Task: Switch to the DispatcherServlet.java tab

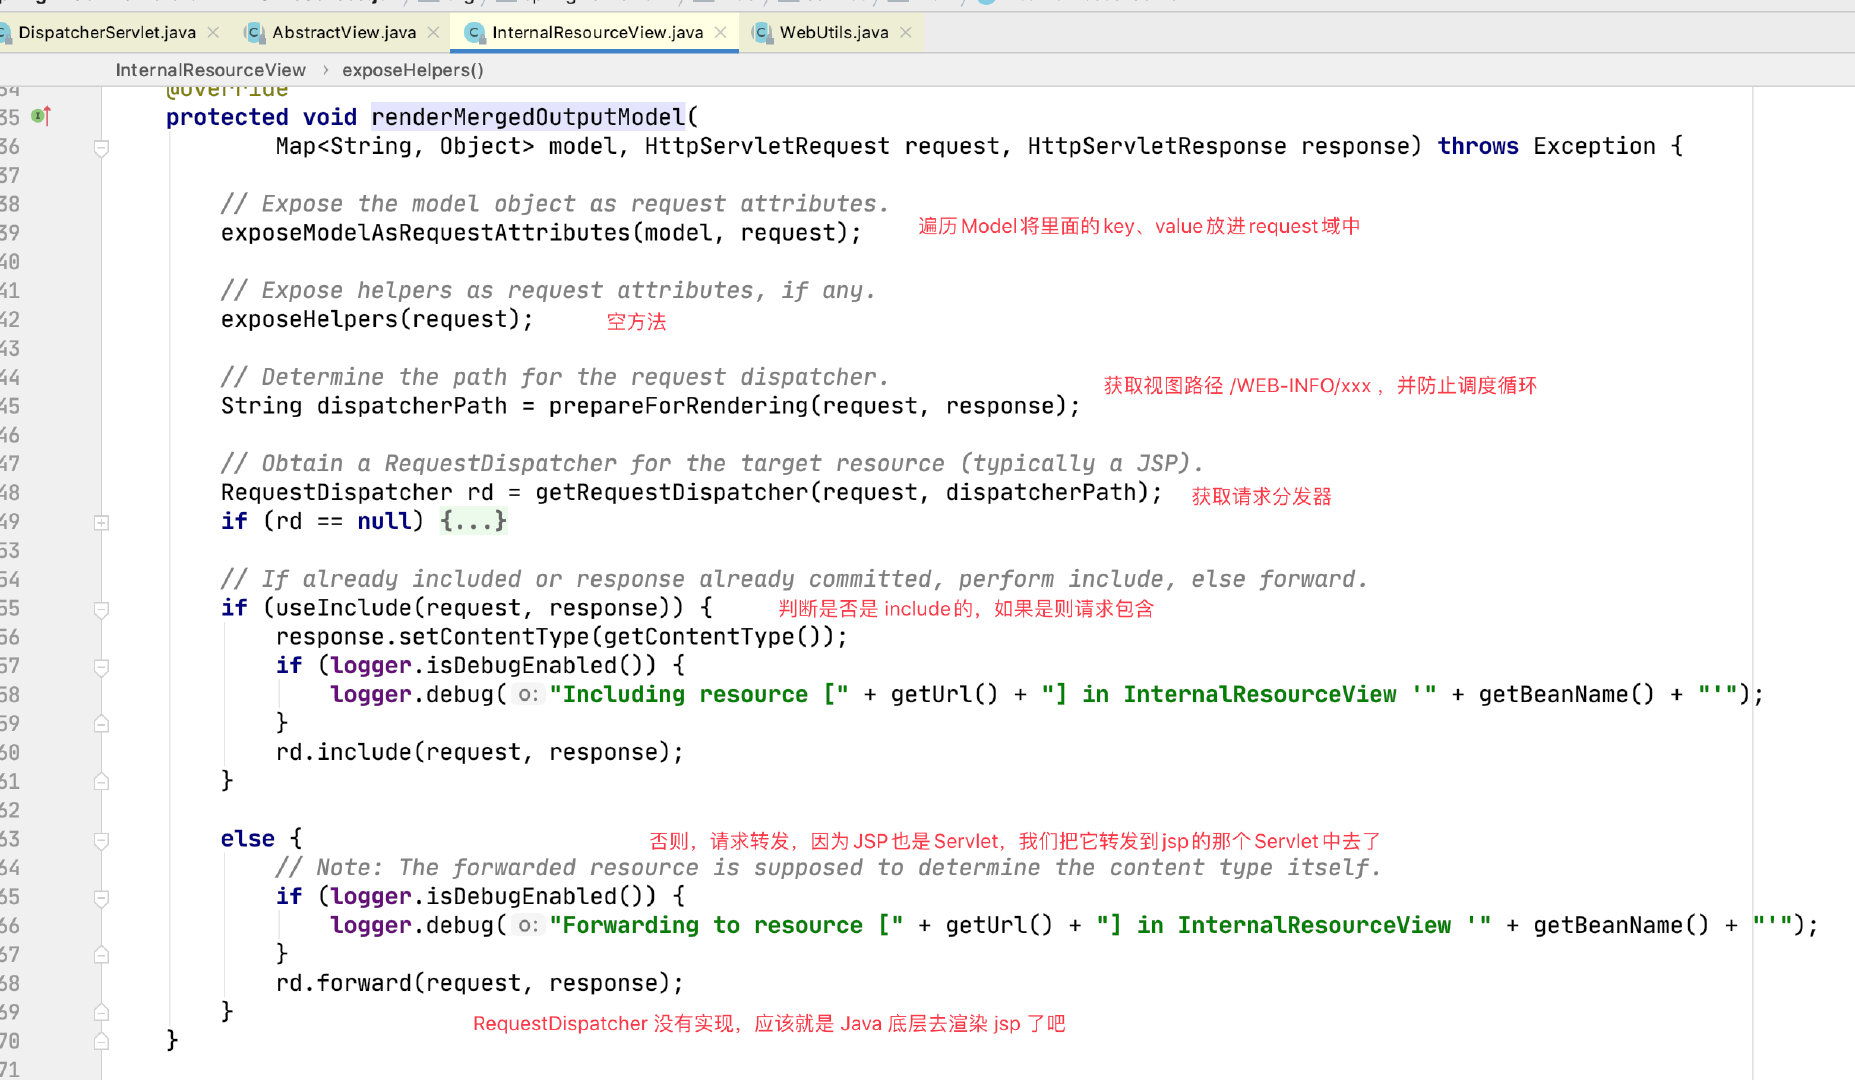Action: pyautogui.click(x=107, y=32)
